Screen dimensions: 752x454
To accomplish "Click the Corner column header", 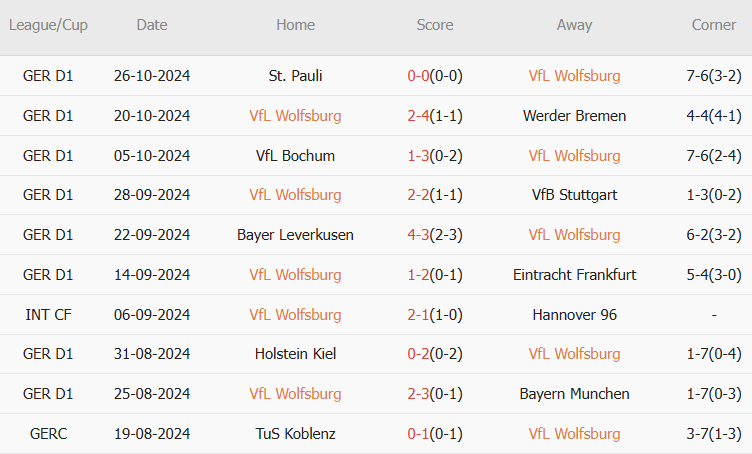I will pyautogui.click(x=714, y=25).
